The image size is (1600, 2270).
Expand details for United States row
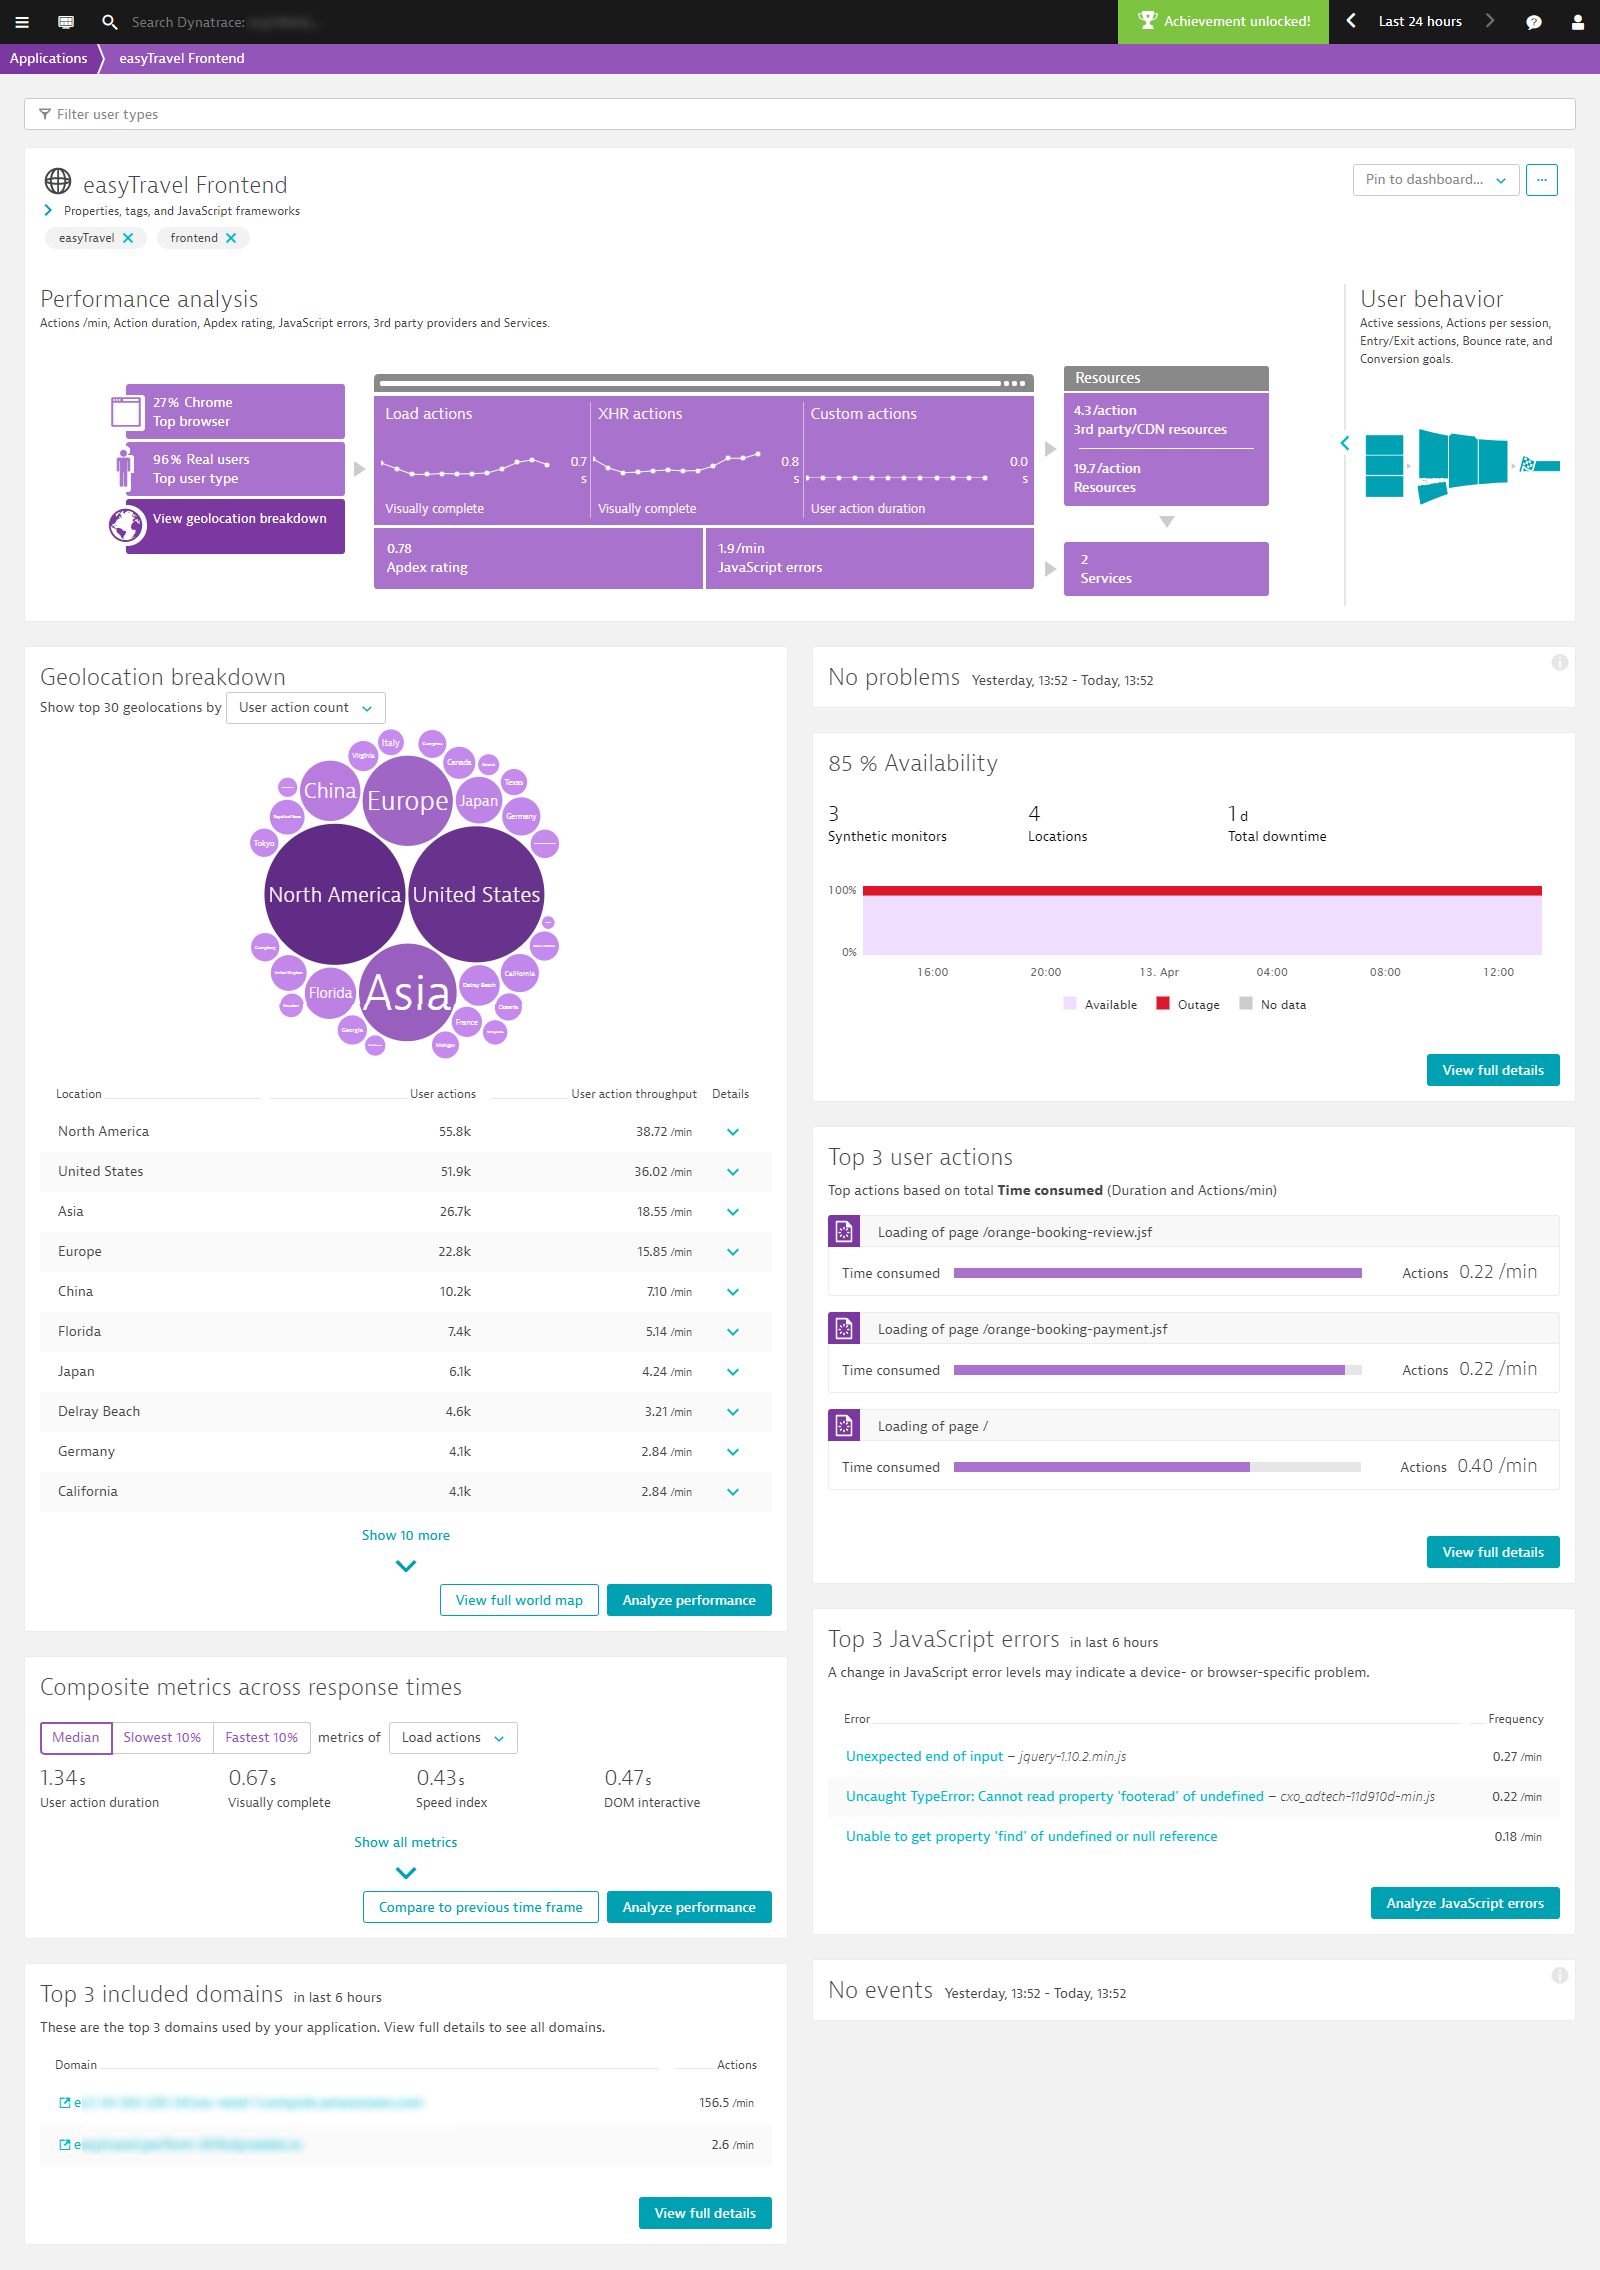[733, 1172]
